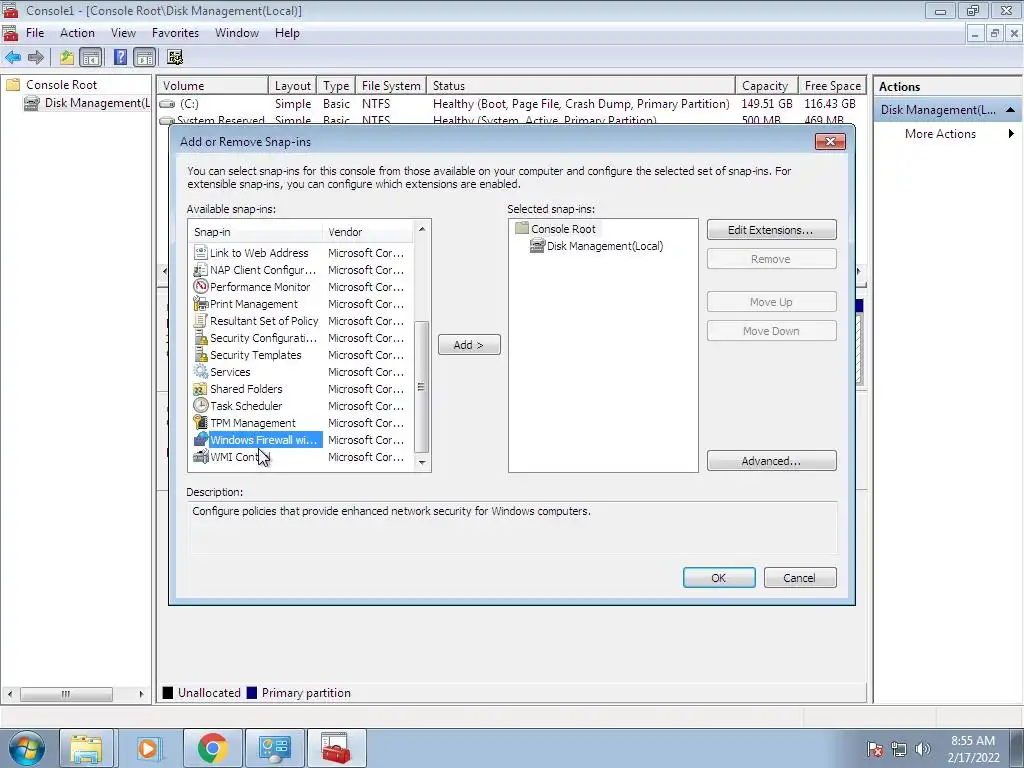Open the Window menu
This screenshot has height=768, width=1024.
(236, 33)
